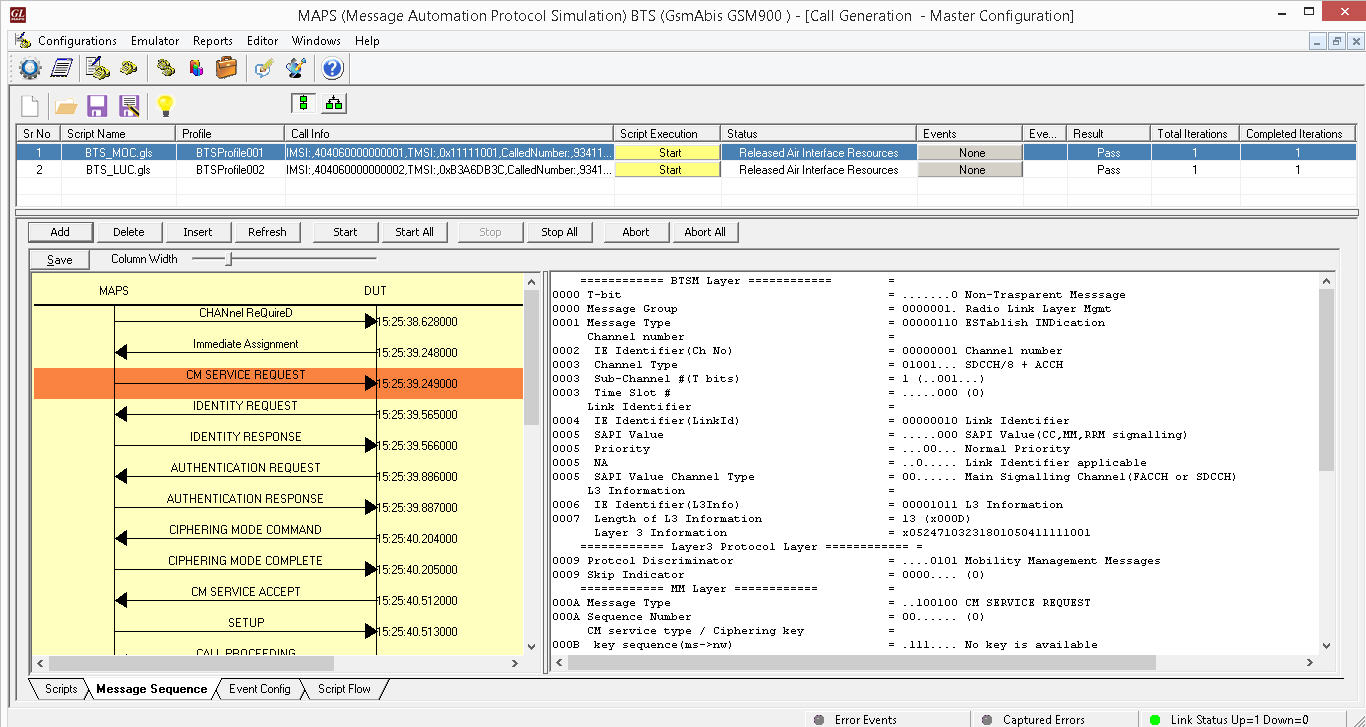Click the blue gear icon in the main toolbar
1366x727 pixels.
coord(30,68)
